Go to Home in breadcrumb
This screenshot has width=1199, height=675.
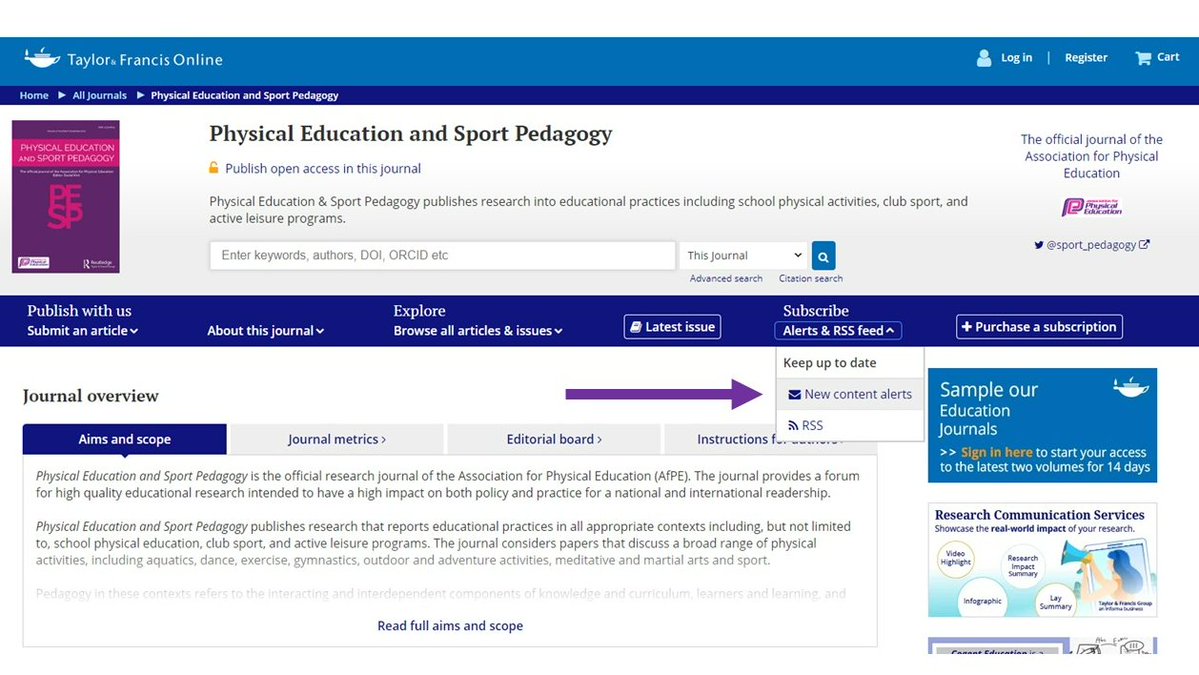34,96
